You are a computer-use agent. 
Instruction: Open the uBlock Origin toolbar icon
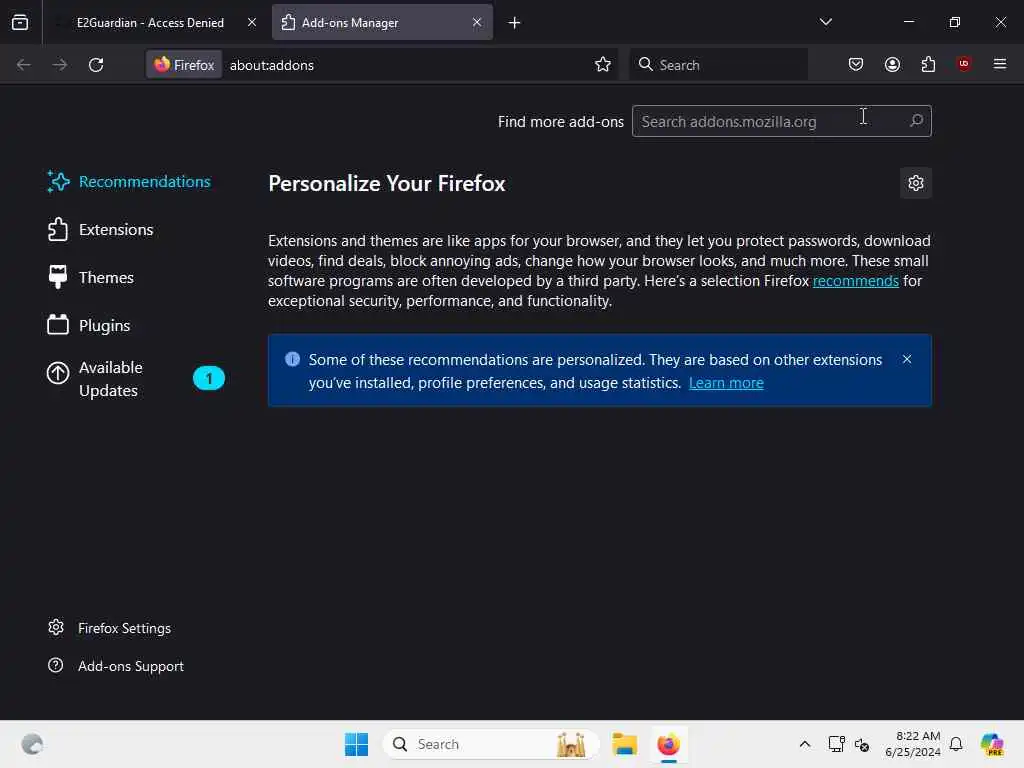(x=964, y=64)
